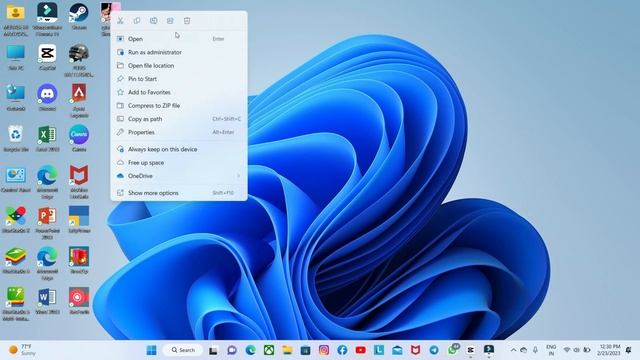
Task: Open File Explorer from the taskbar
Action: 287,350
